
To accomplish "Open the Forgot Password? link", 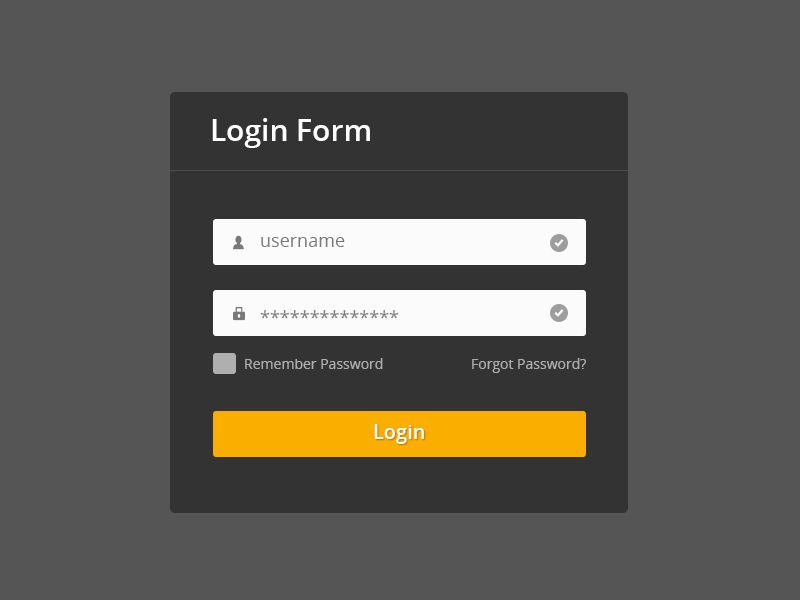I will coord(529,364).
